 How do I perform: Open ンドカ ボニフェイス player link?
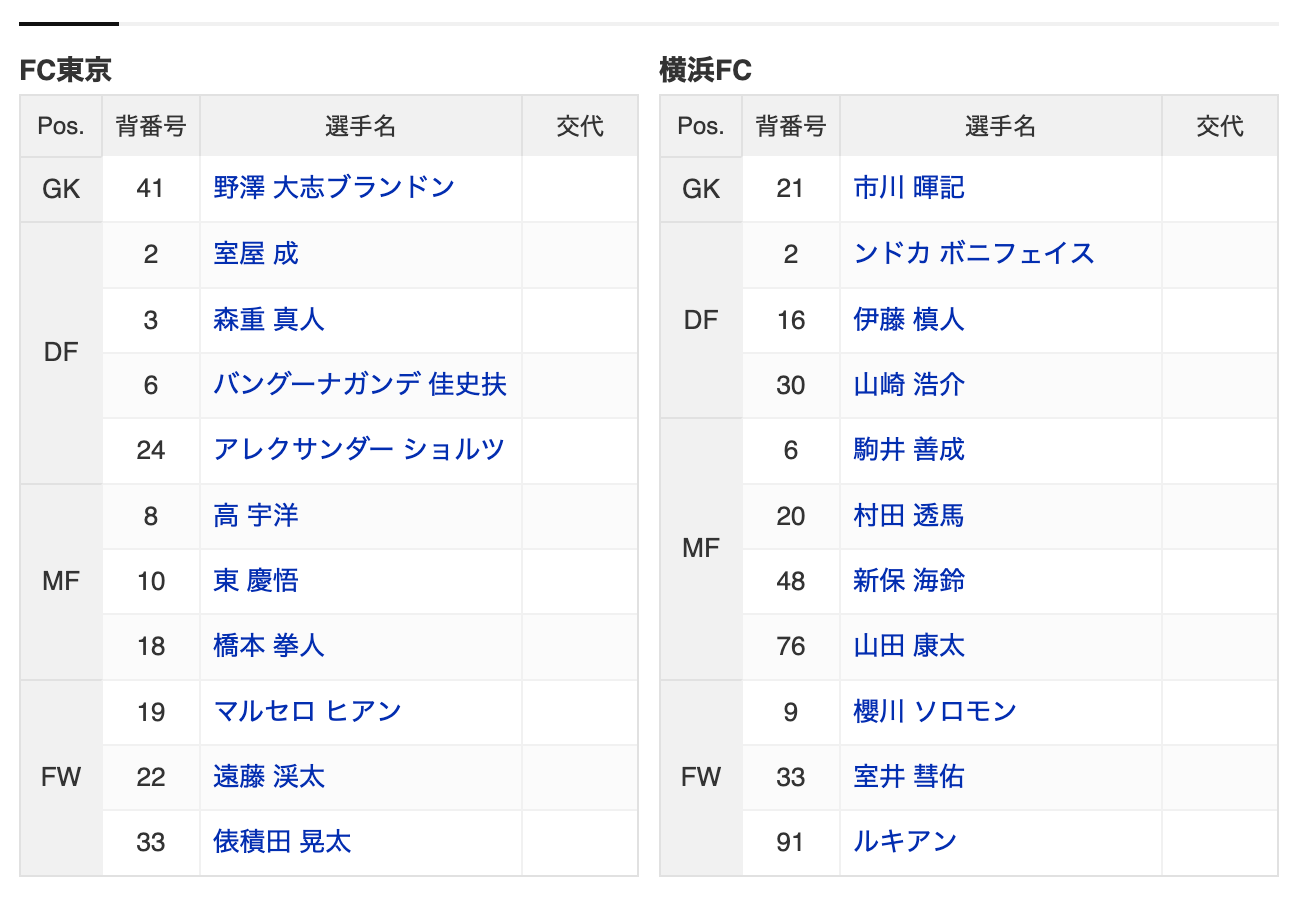(x=974, y=254)
